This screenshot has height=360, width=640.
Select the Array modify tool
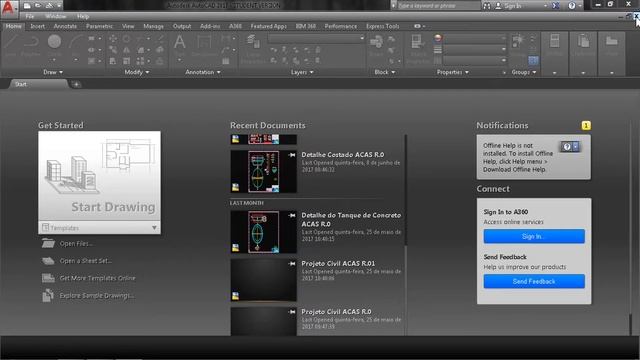140,61
